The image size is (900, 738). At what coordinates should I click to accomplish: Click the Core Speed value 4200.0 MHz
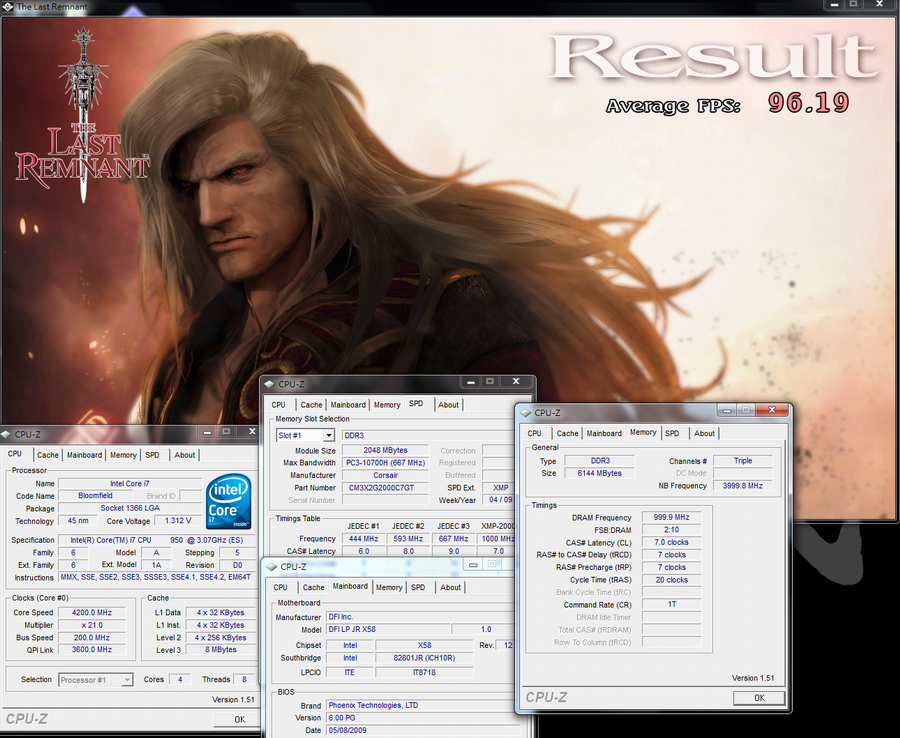tap(92, 612)
